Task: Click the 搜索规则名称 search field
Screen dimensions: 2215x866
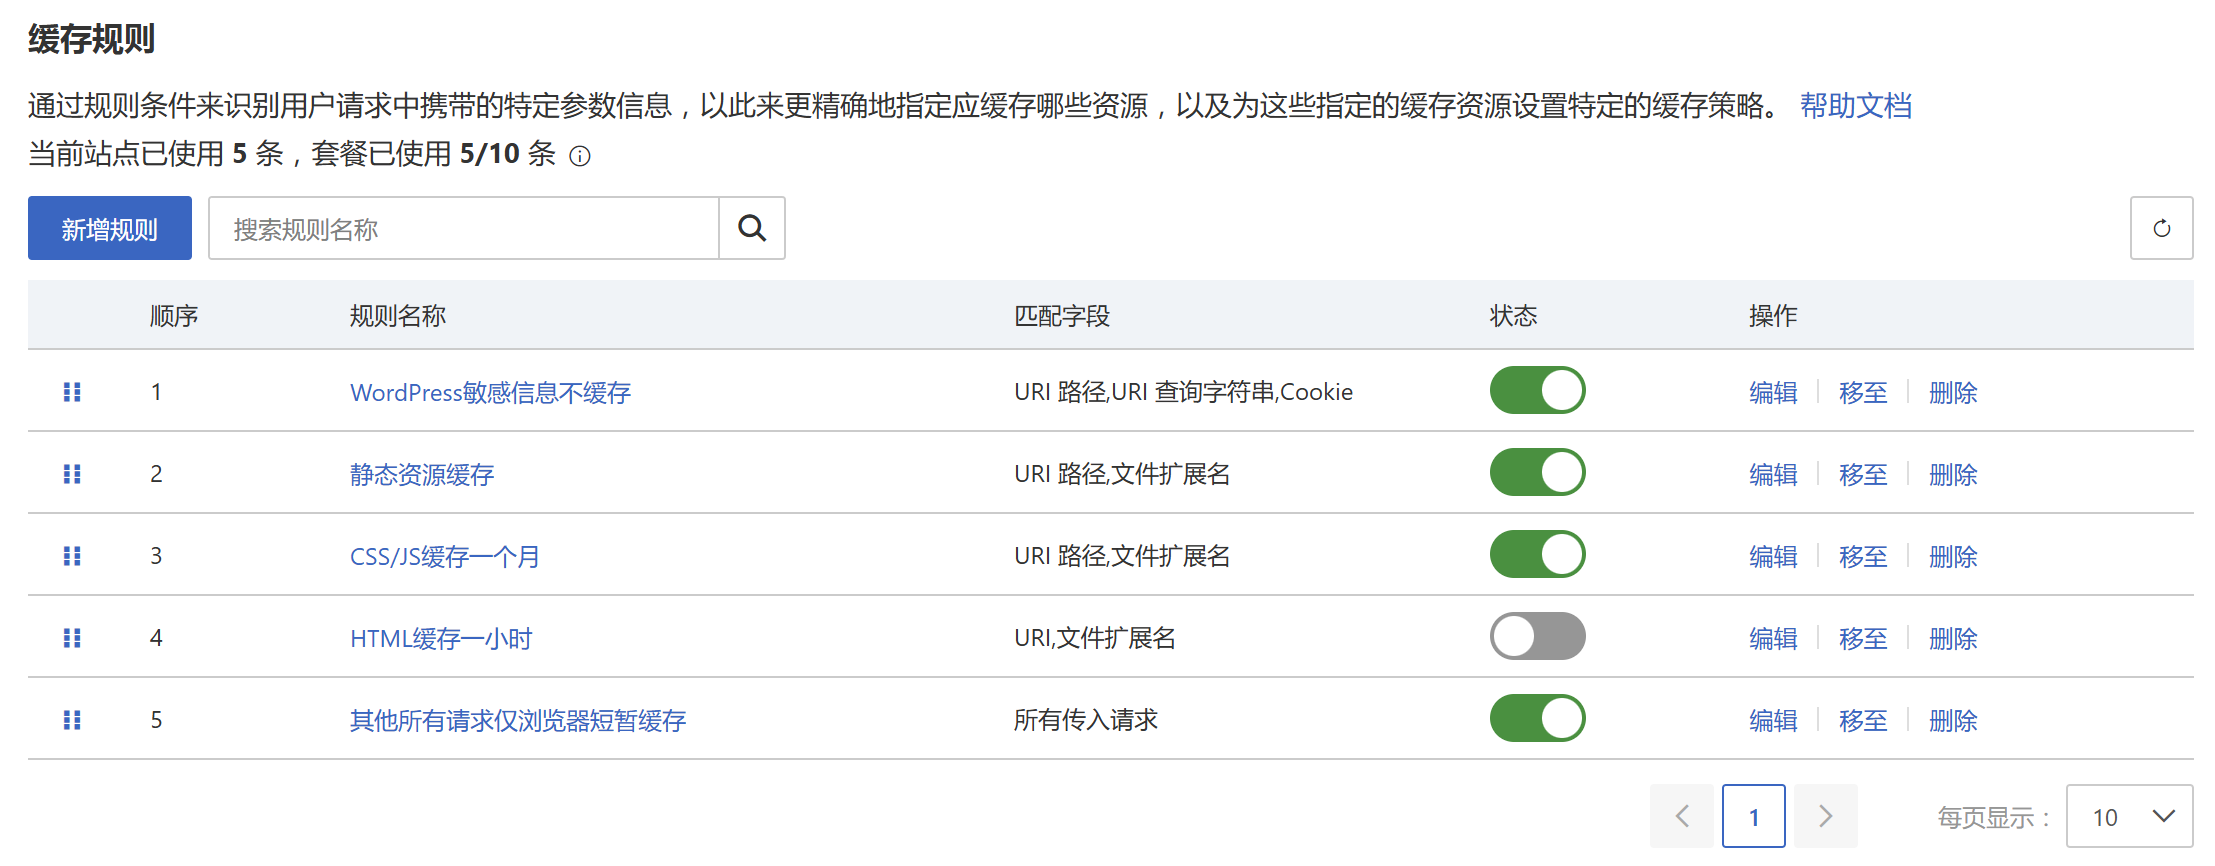Action: [464, 229]
